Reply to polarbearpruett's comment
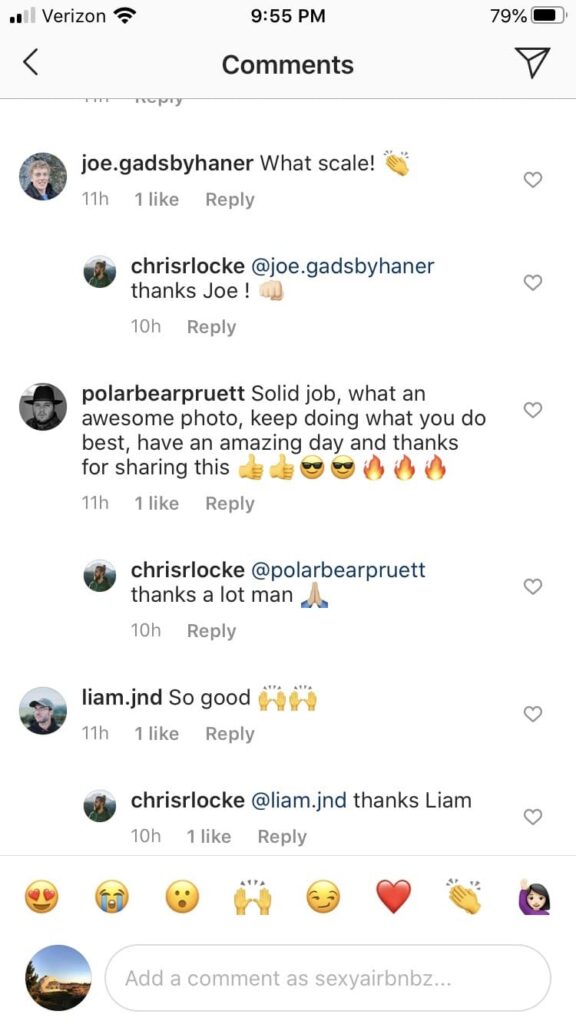The height and width of the screenshot is (1024, 576). click(229, 503)
